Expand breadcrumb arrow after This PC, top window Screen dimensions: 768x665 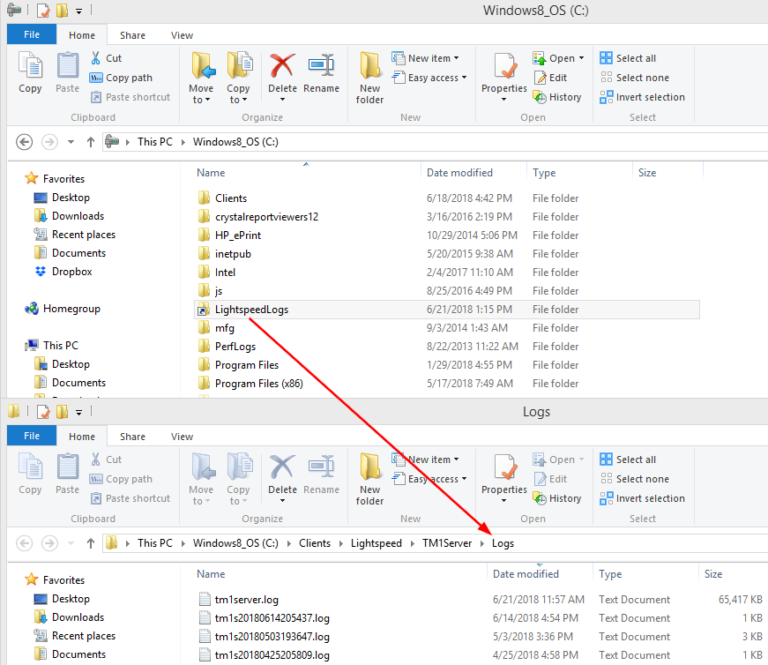(183, 142)
